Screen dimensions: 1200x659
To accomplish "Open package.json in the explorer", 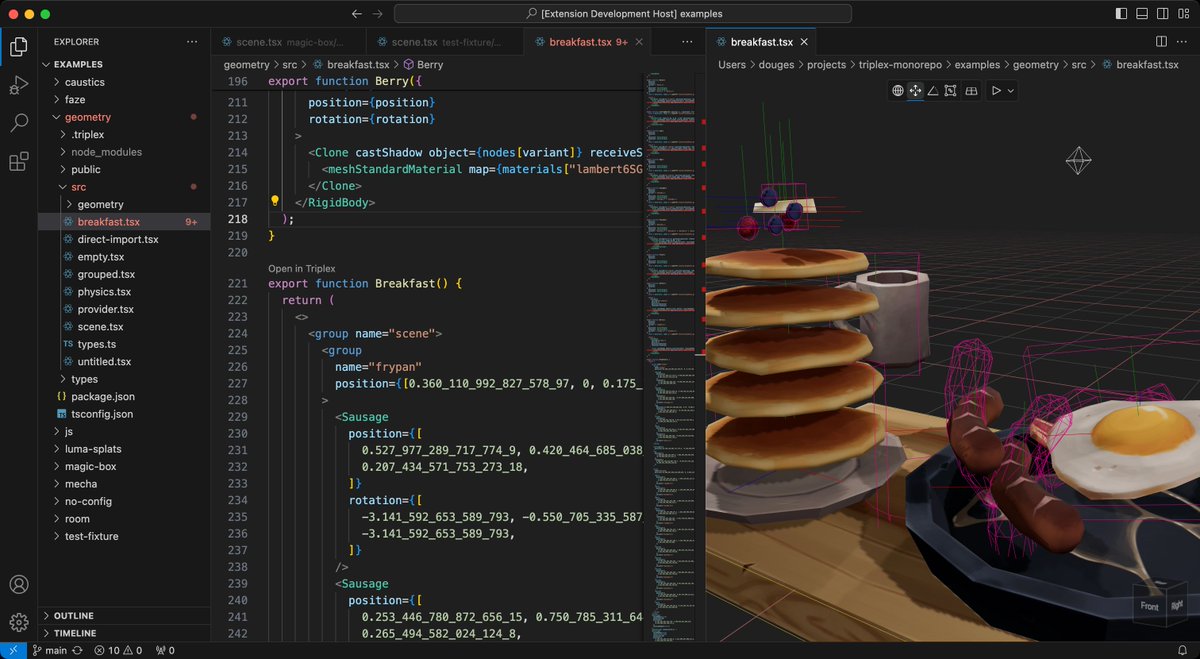I will point(124,397).
